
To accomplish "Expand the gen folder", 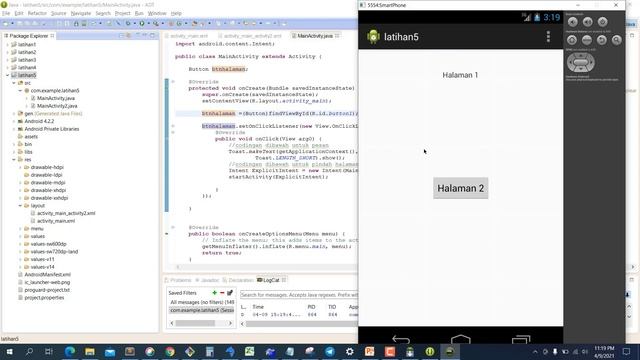I will point(14,113).
